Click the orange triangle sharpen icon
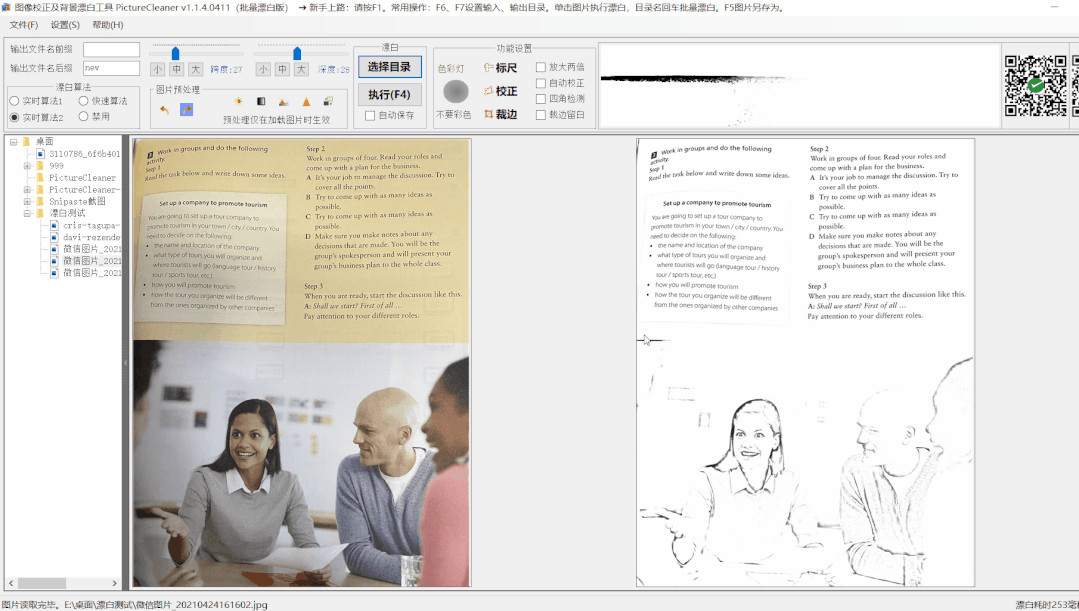The image size is (1079, 611). coord(306,101)
